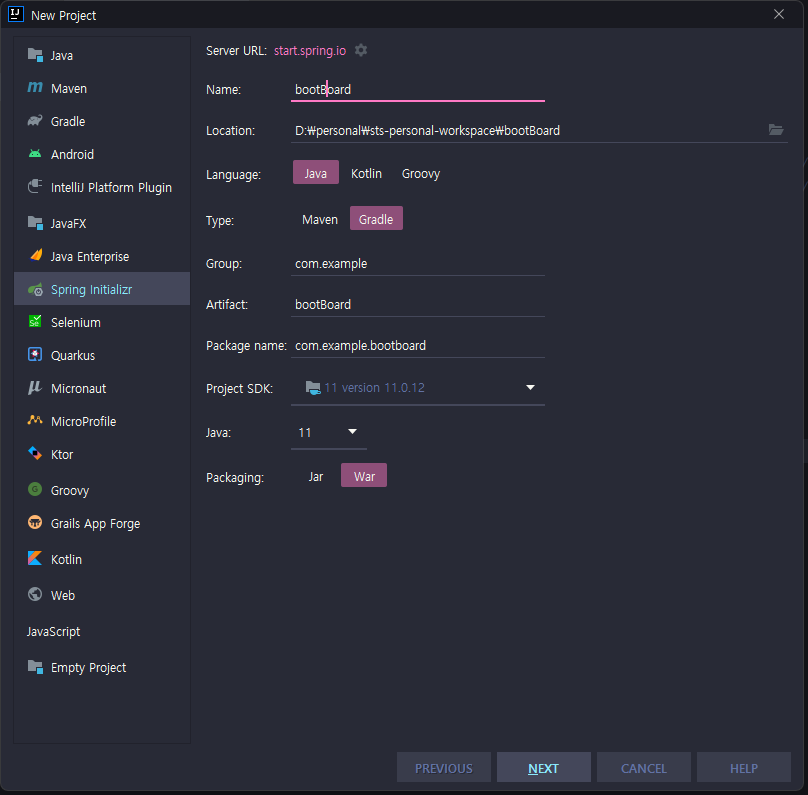
Task: Close the New Project dialog
Action: click(779, 14)
